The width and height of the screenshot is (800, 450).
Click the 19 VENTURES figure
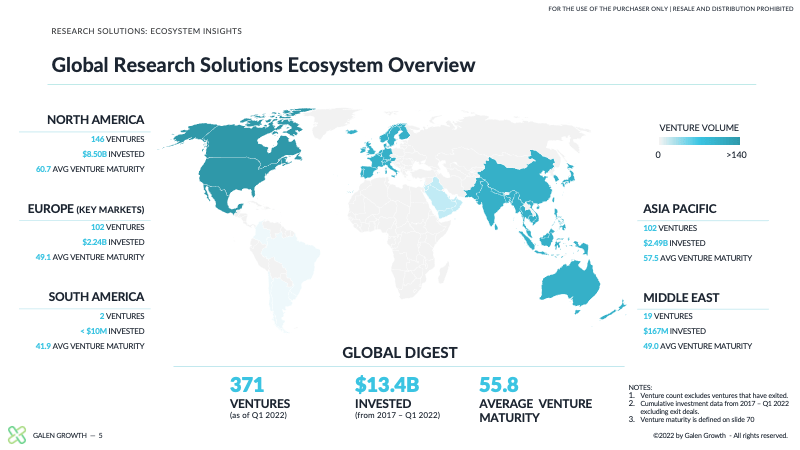click(x=668, y=316)
